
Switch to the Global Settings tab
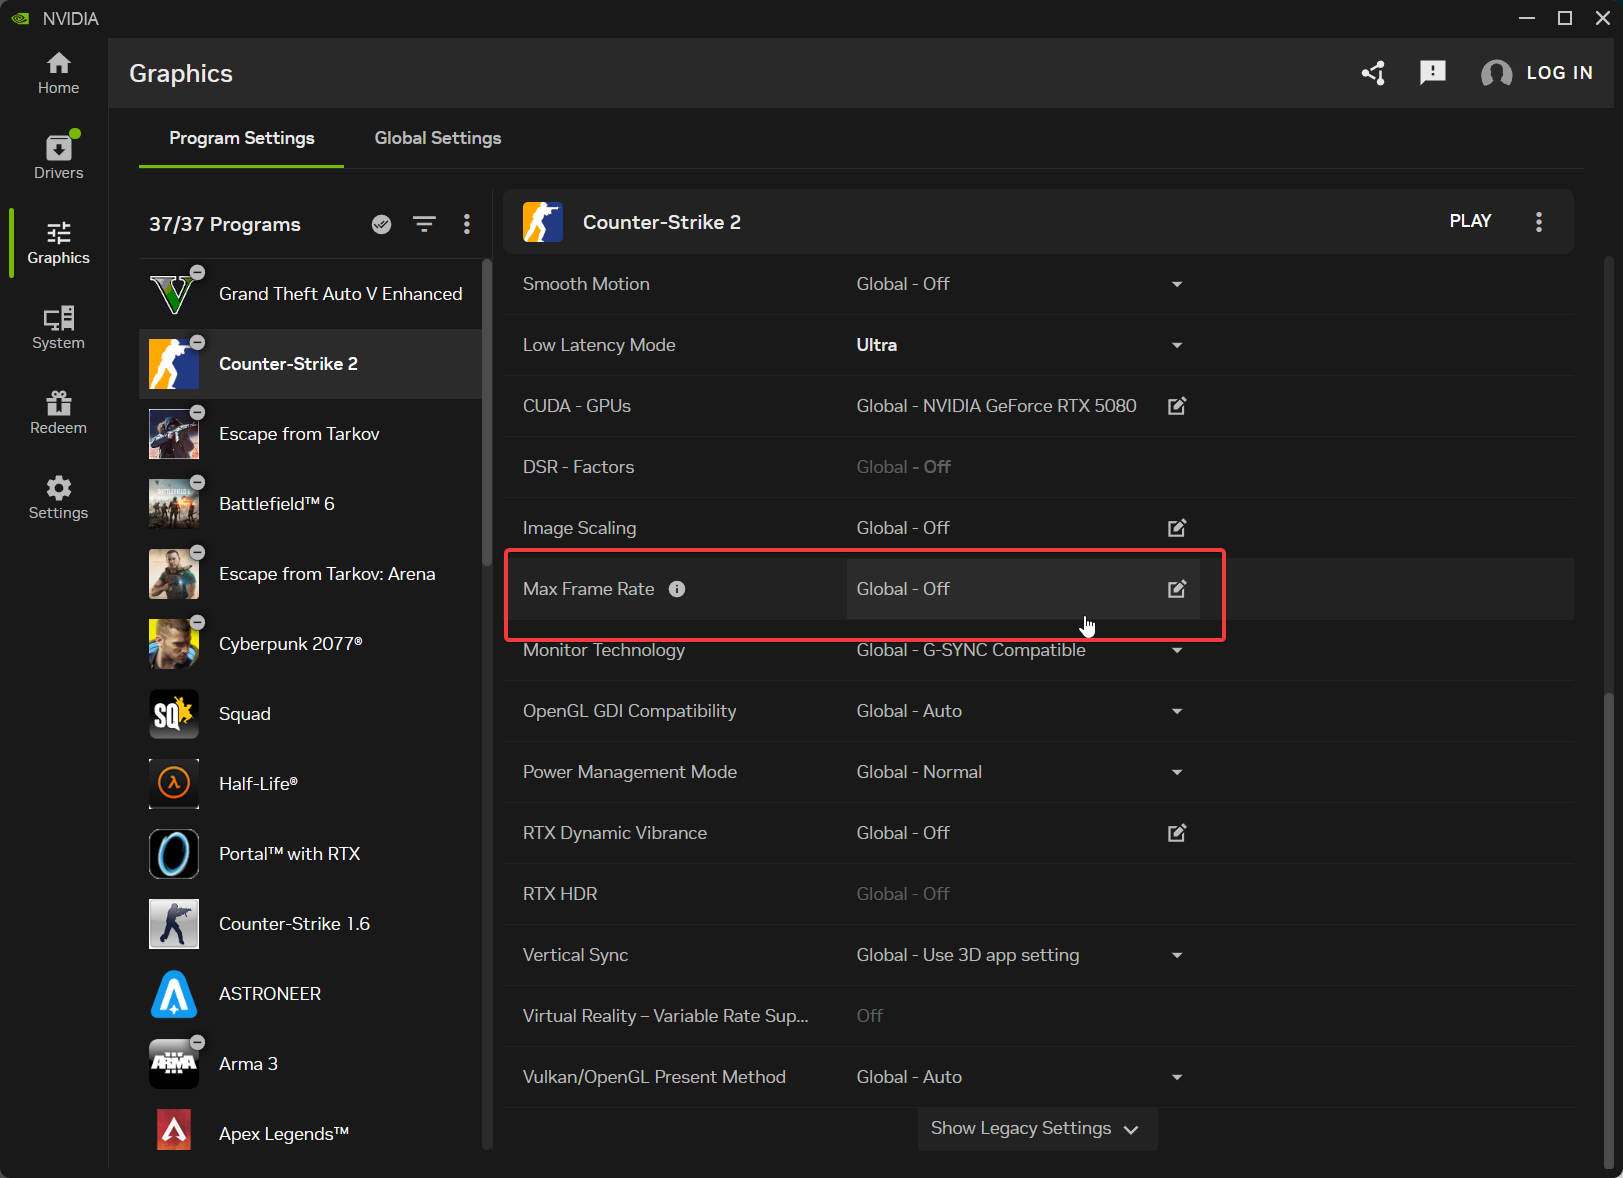[x=438, y=138]
